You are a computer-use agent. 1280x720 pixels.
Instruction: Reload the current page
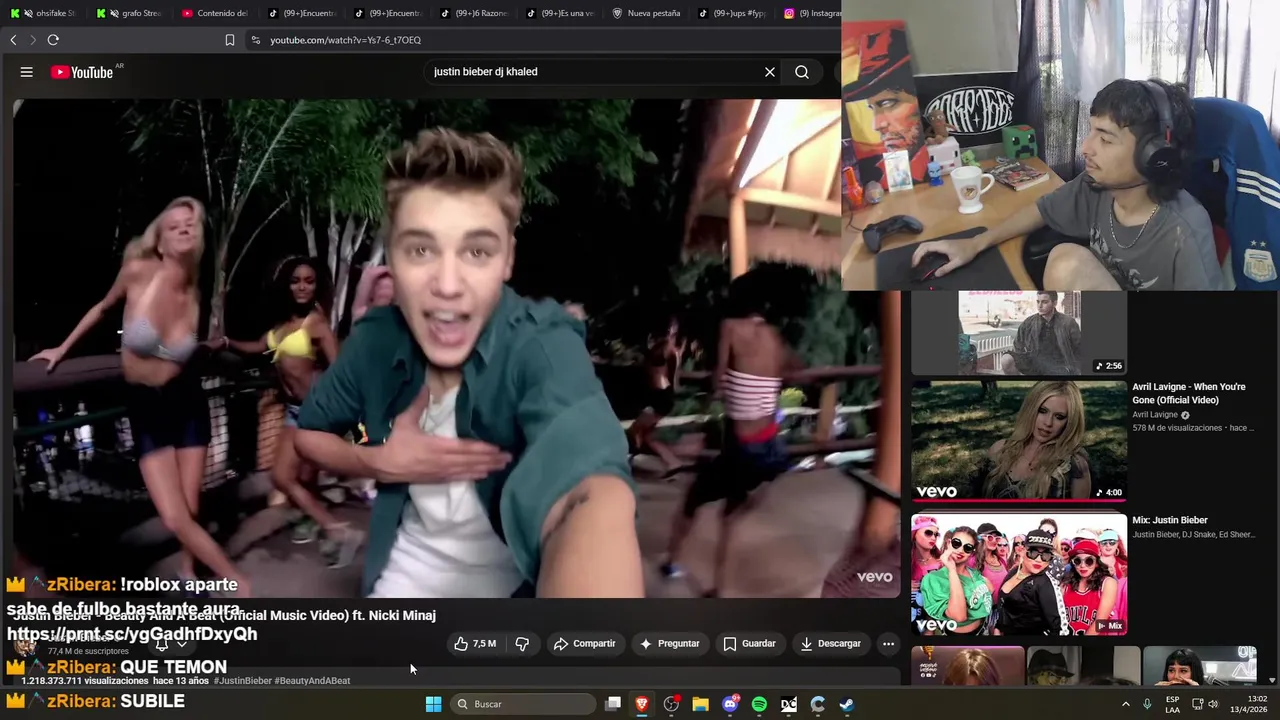tap(53, 40)
